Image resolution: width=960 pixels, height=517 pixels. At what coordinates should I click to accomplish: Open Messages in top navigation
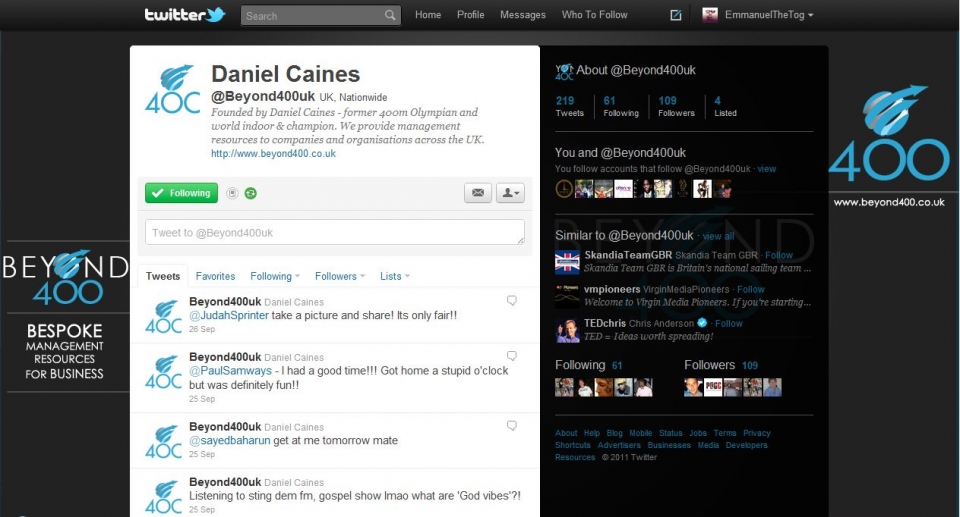(523, 15)
